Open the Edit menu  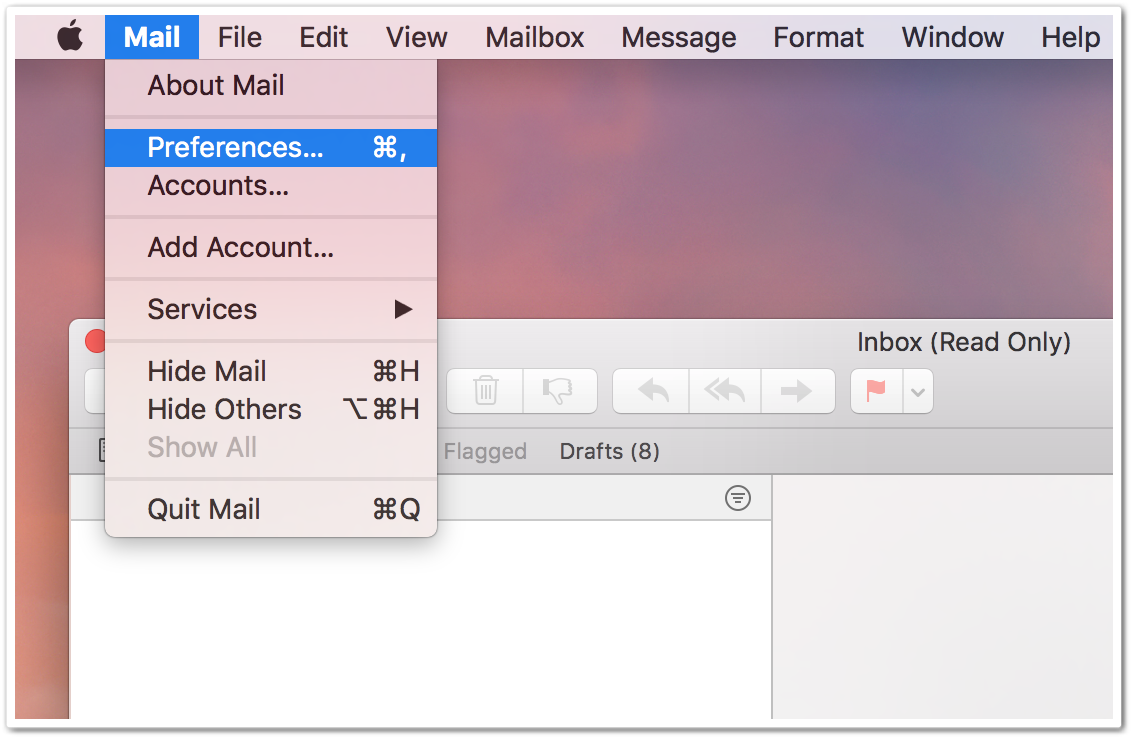[x=323, y=37]
